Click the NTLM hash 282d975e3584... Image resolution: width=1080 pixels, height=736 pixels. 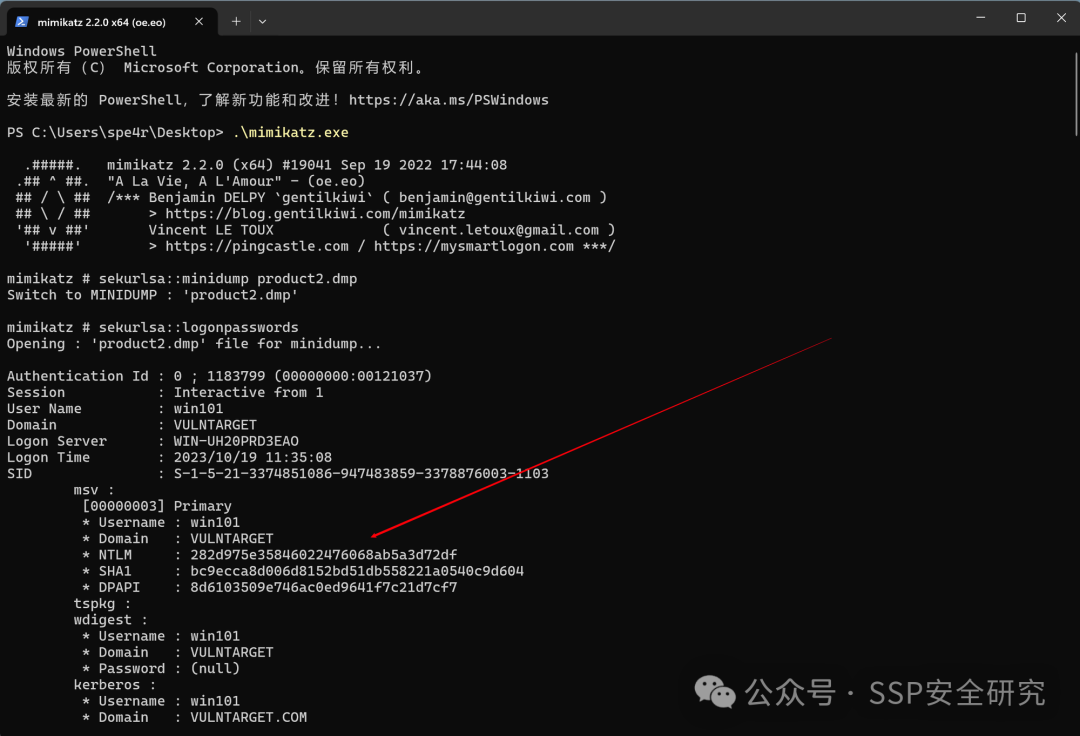pos(324,555)
